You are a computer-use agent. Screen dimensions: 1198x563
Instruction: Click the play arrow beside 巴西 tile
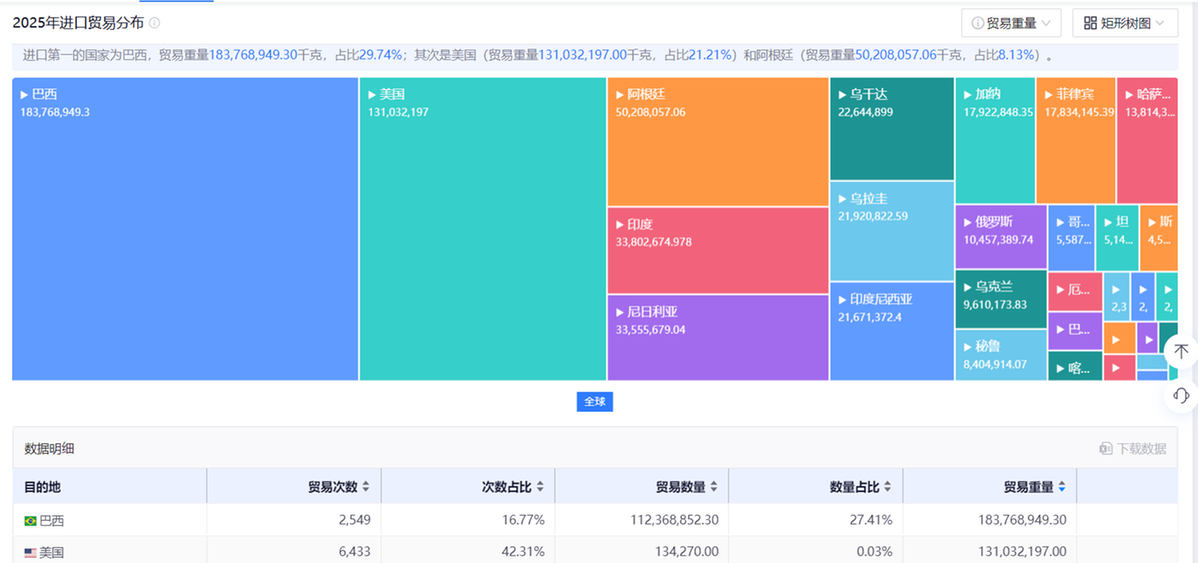(x=24, y=94)
